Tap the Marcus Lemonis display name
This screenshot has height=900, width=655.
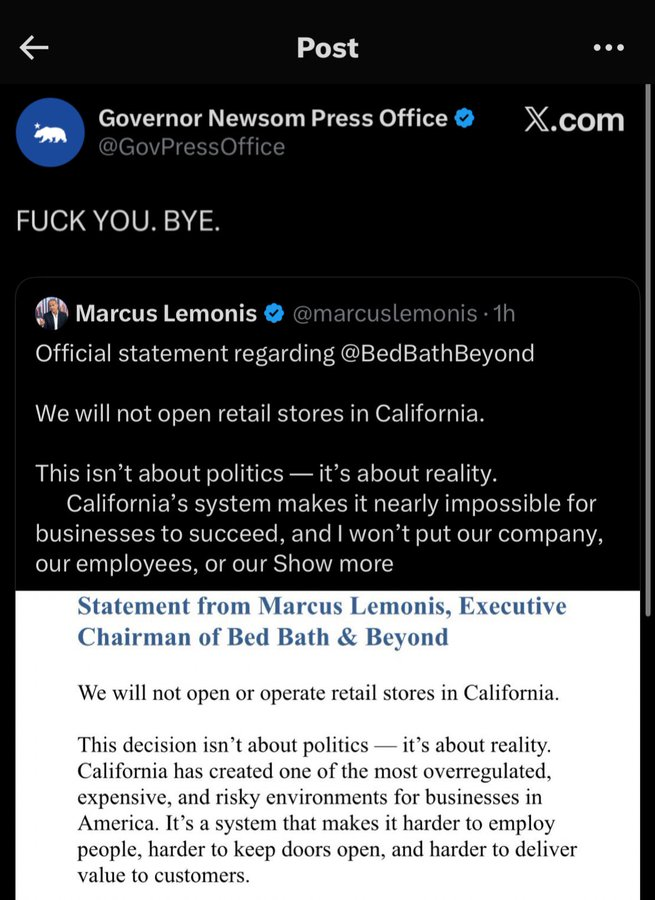(166, 313)
